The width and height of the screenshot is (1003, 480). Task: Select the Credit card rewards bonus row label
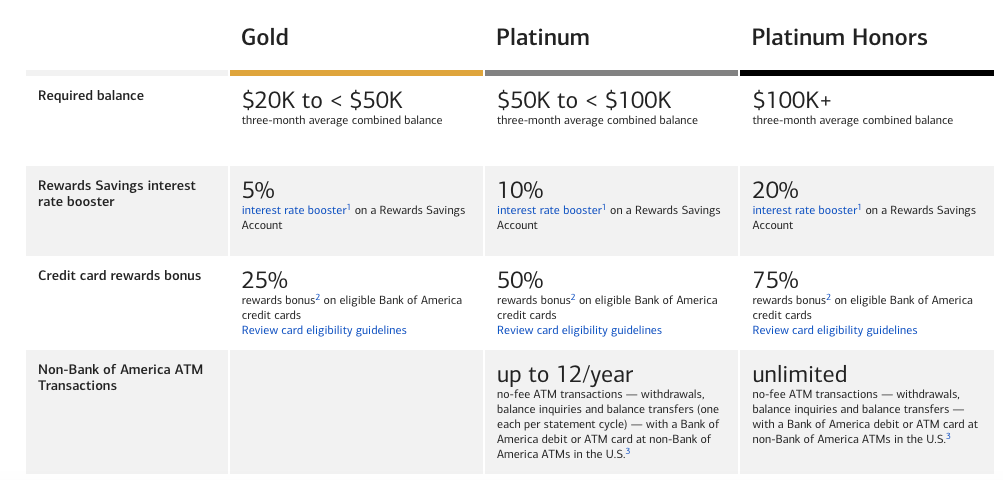click(x=119, y=276)
